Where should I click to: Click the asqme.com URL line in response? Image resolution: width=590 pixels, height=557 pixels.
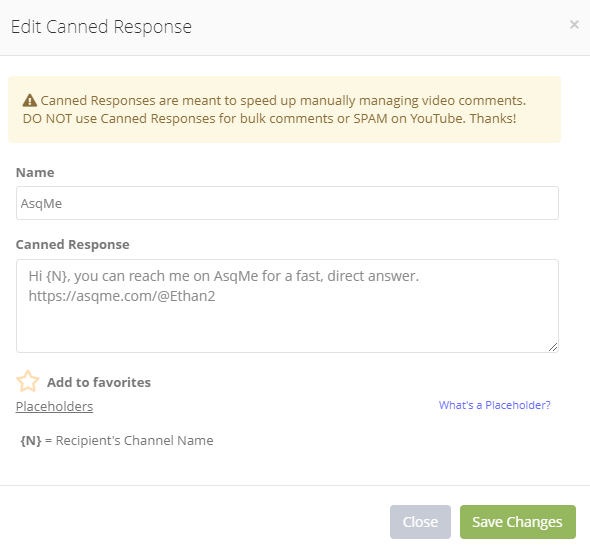[x=122, y=296]
